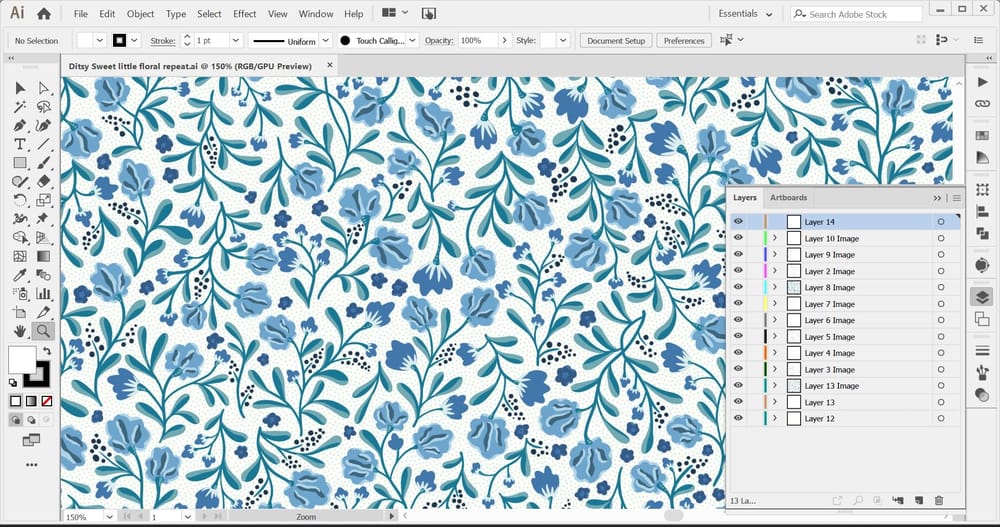Select the Hand tool
This screenshot has width=1000, height=527.
tap(20, 331)
